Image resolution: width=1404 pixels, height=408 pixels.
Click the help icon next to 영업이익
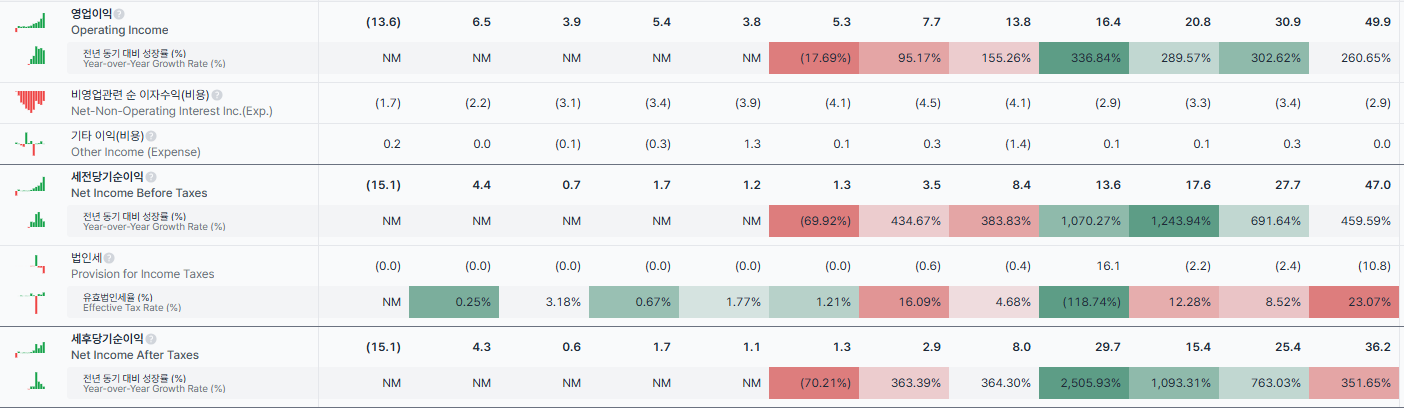pos(119,14)
